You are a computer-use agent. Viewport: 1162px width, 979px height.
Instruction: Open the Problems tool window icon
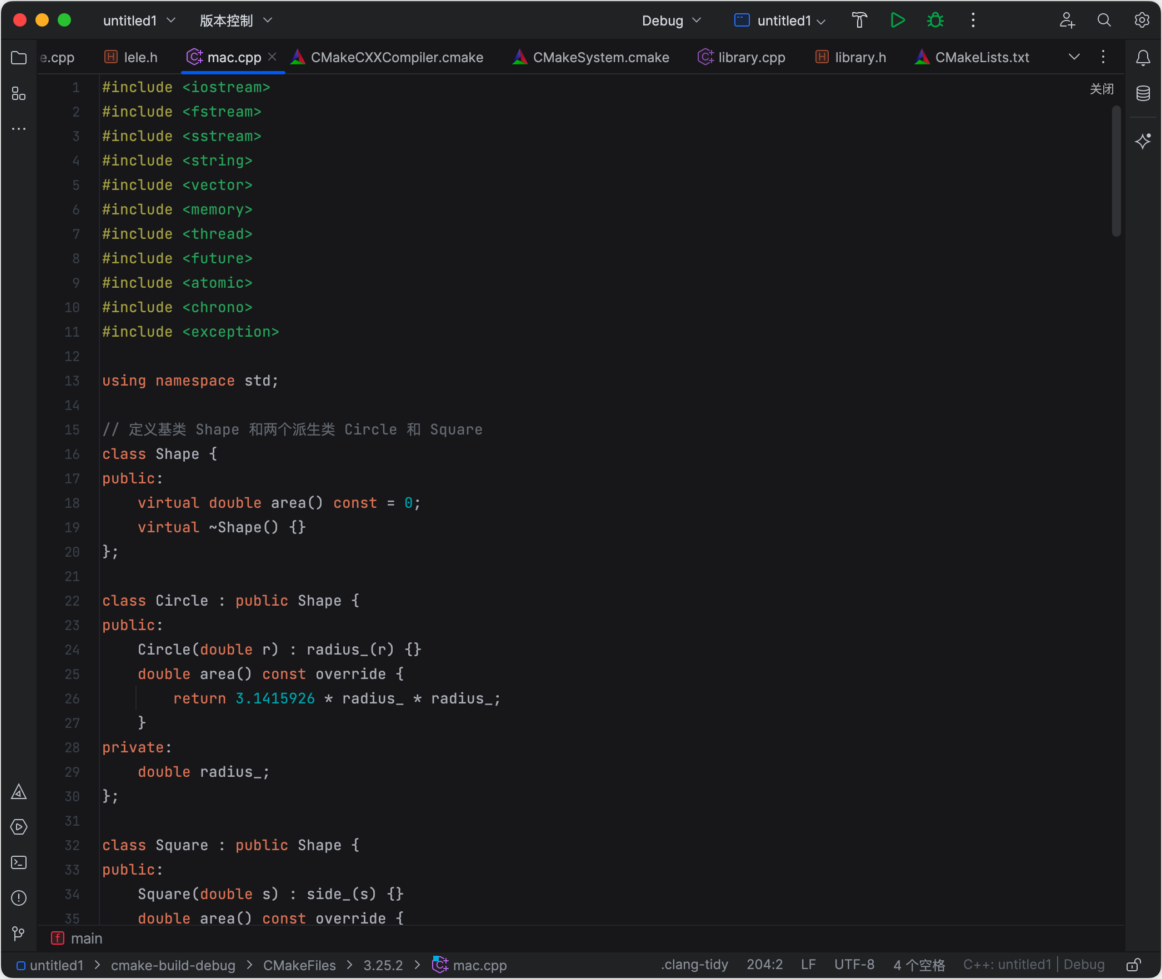coord(19,898)
